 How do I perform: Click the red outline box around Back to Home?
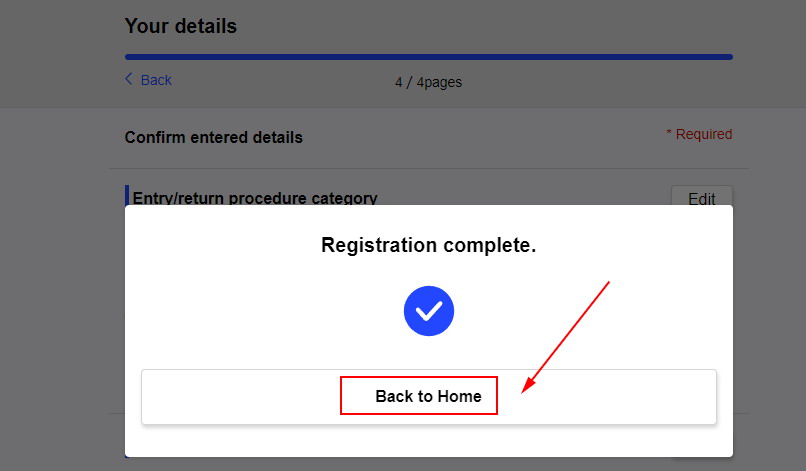418,395
